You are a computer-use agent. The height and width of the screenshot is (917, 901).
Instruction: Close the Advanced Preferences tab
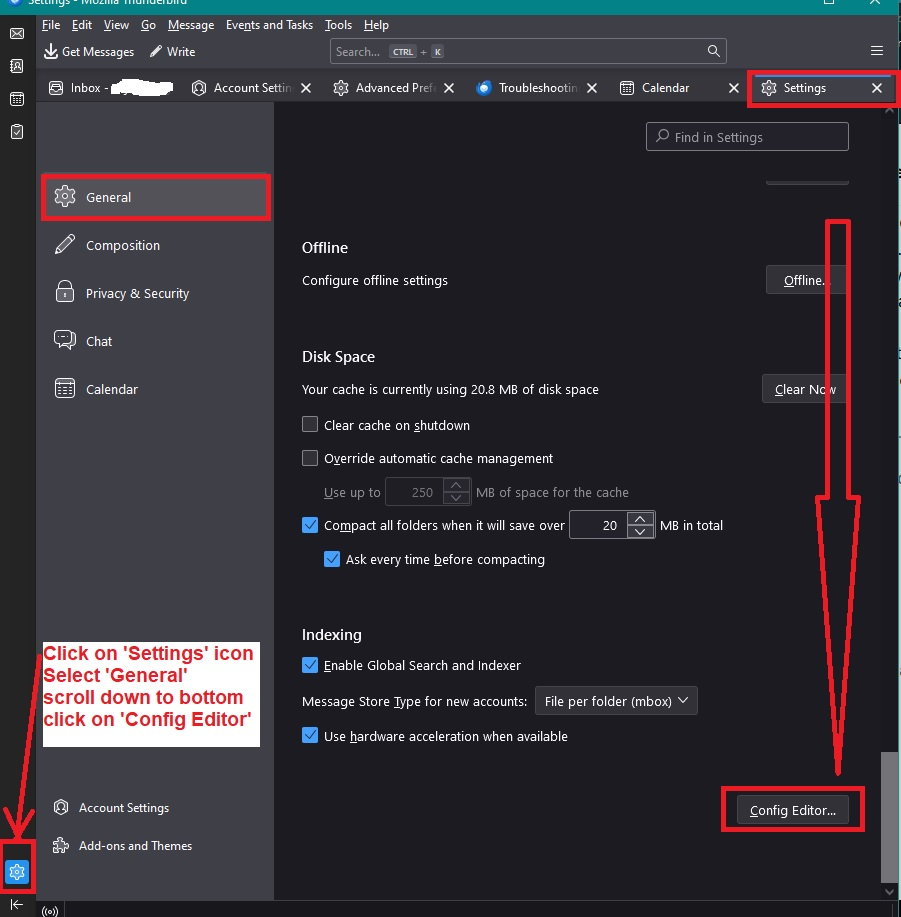click(448, 88)
